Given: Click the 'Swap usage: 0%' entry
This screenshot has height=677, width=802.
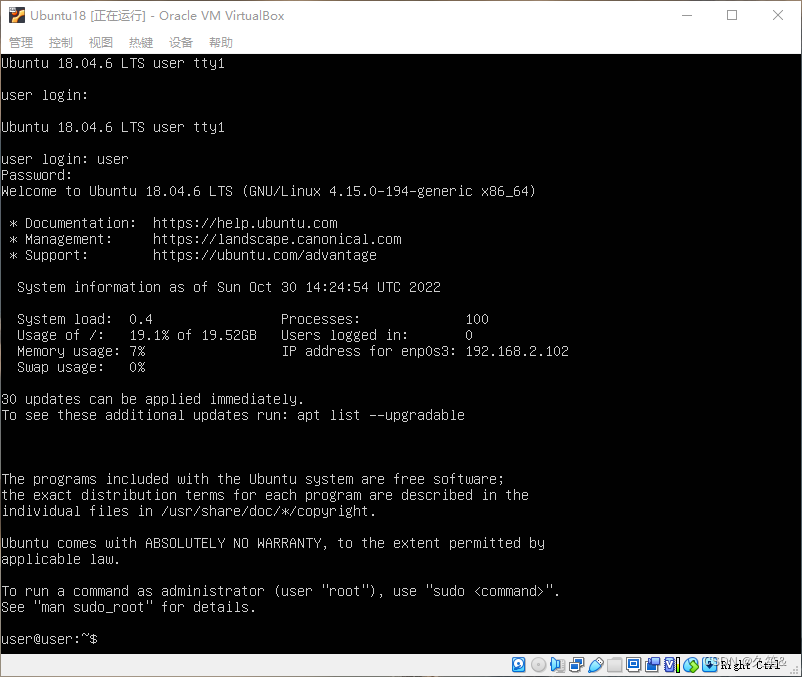Looking at the screenshot, I should coord(81,367).
